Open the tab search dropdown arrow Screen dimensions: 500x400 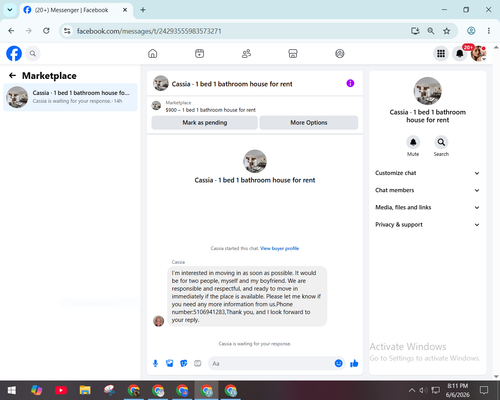pyautogui.click(x=10, y=10)
